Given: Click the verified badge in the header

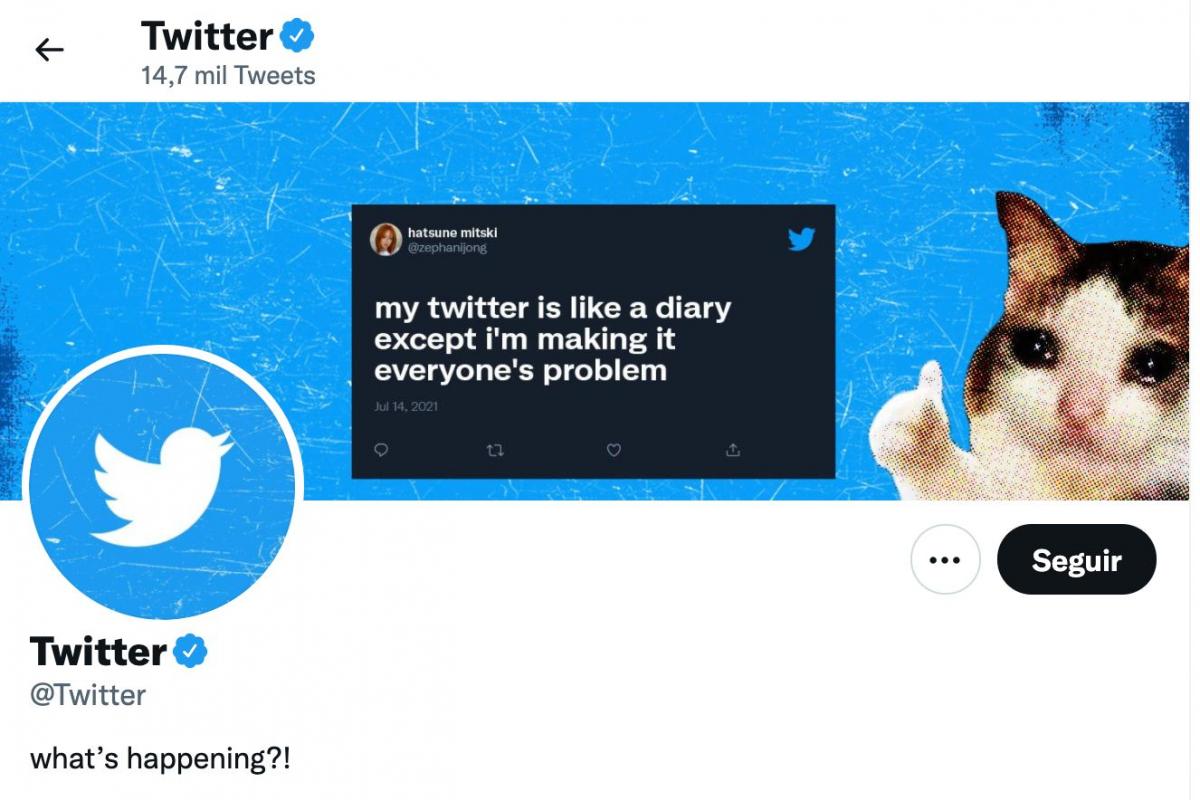Looking at the screenshot, I should coord(297,36).
